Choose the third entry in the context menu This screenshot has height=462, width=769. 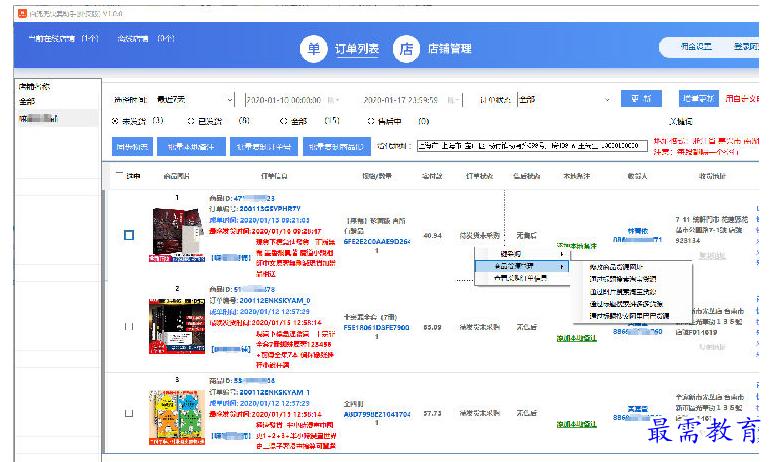pos(522,278)
